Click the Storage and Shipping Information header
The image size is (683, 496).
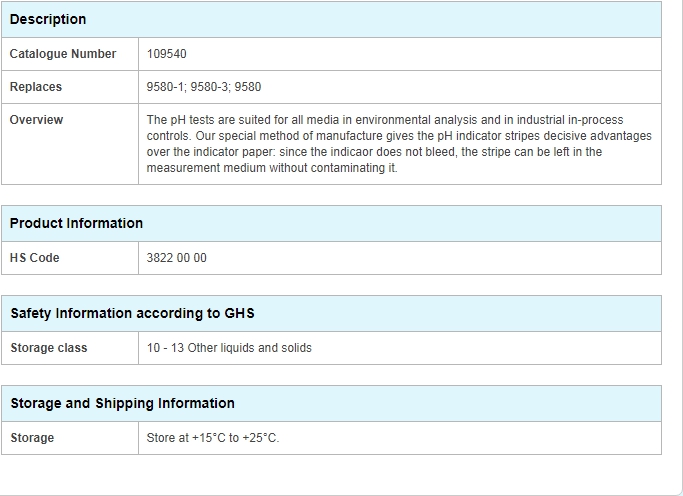(x=331, y=403)
